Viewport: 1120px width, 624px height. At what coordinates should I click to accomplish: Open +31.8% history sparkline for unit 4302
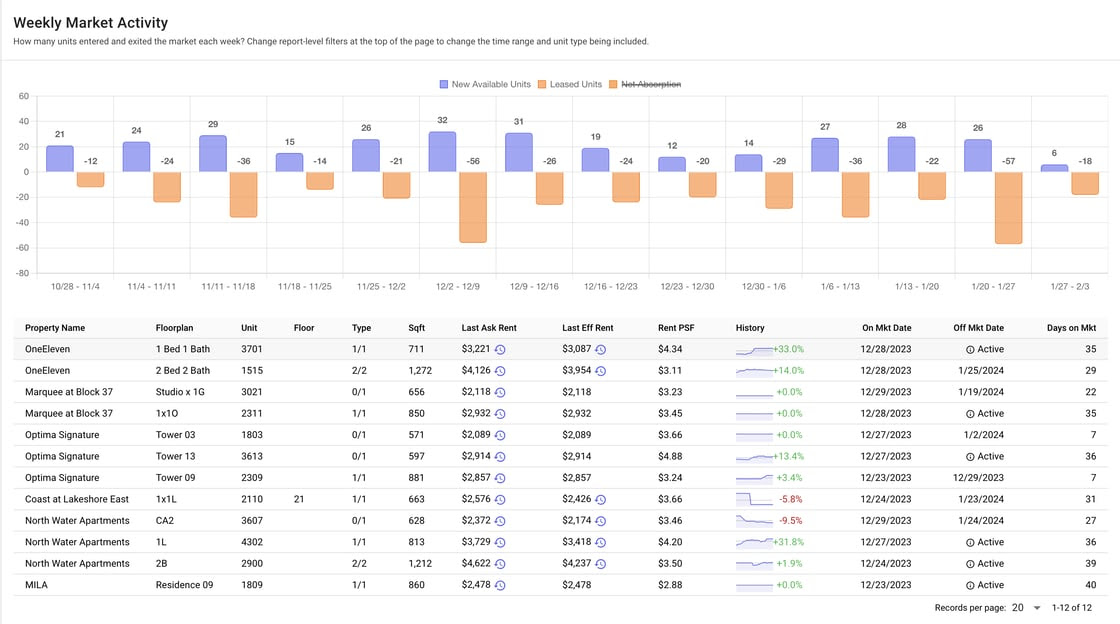click(x=754, y=543)
